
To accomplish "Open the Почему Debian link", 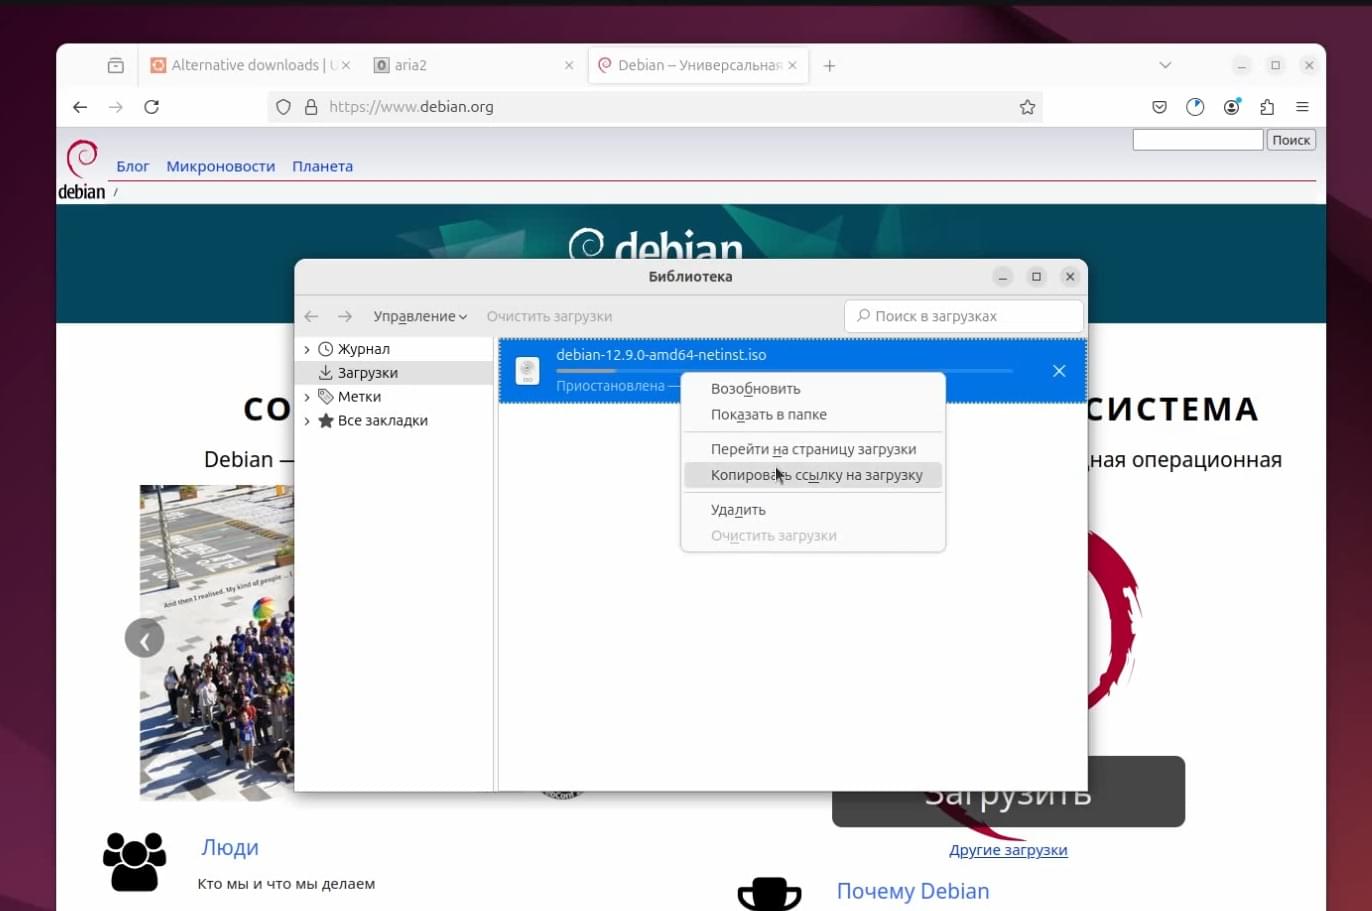I will (913, 891).
